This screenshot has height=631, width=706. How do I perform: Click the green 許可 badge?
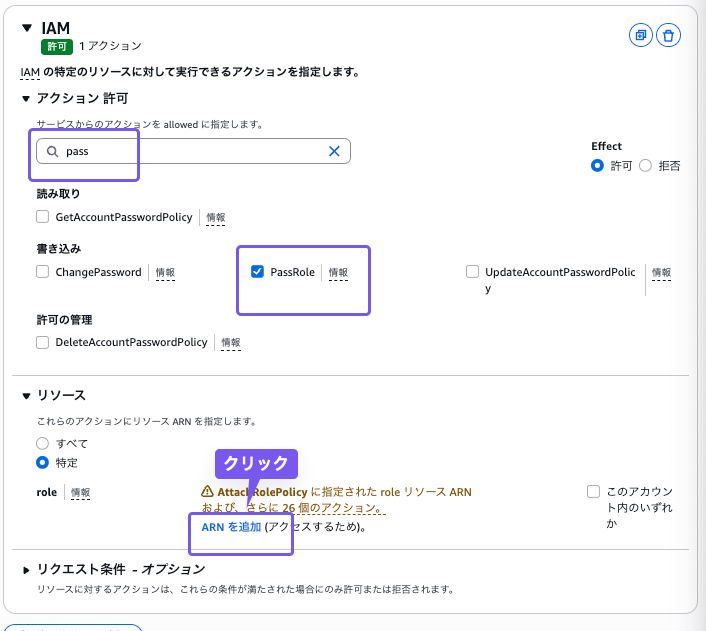pos(57,46)
